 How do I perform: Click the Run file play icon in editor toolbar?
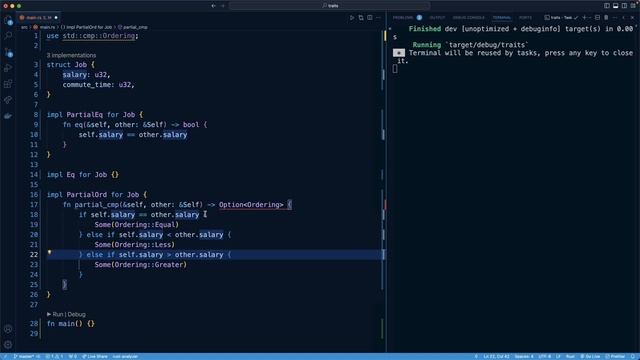[x=352, y=18]
